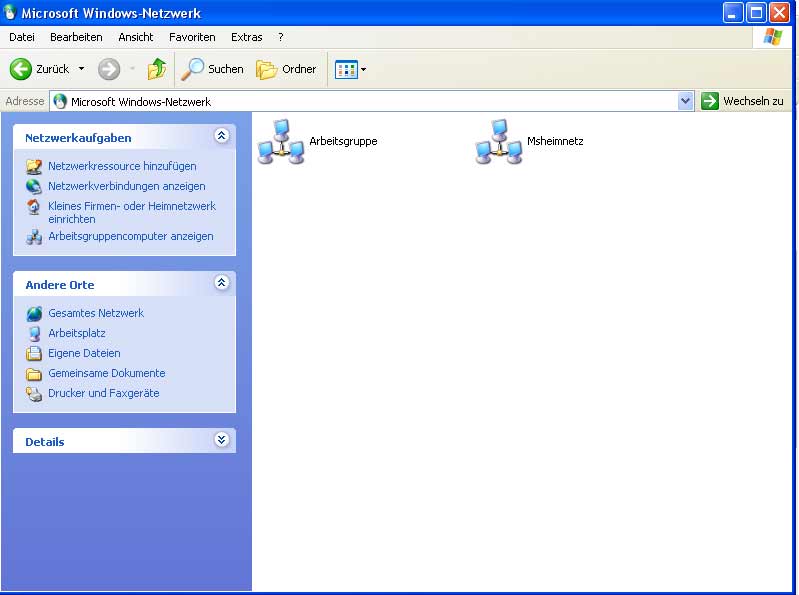The image size is (799, 595).
Task: Click the address bar network icon
Action: pyautogui.click(x=60, y=101)
